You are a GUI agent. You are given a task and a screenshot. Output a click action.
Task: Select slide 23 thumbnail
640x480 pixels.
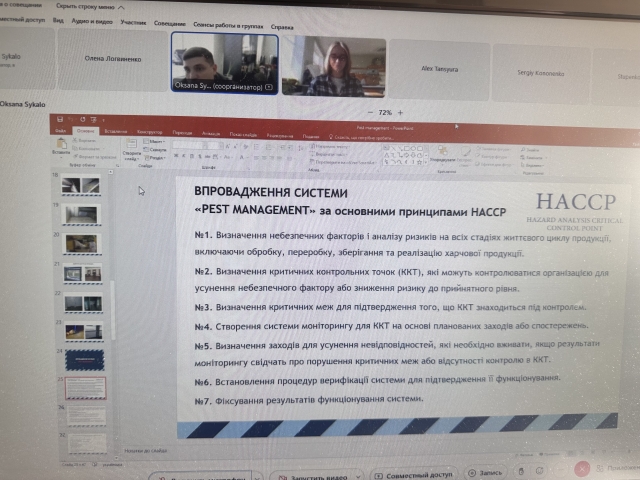(84, 331)
